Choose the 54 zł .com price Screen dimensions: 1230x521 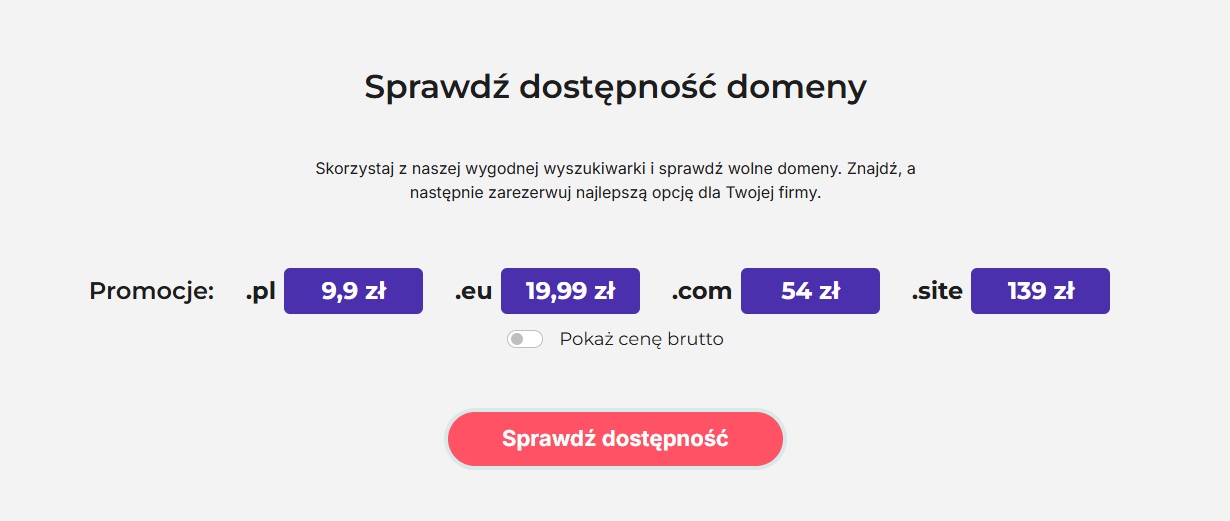point(810,291)
